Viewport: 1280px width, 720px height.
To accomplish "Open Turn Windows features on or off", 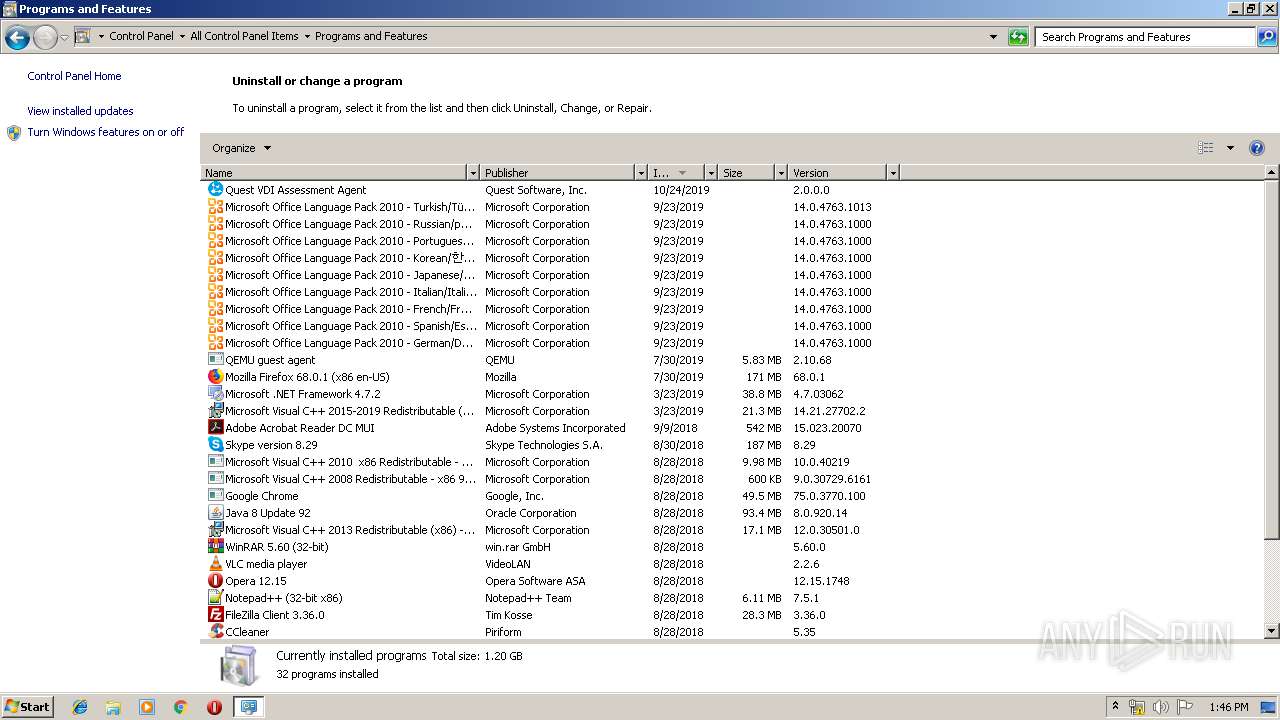I will (x=105, y=132).
